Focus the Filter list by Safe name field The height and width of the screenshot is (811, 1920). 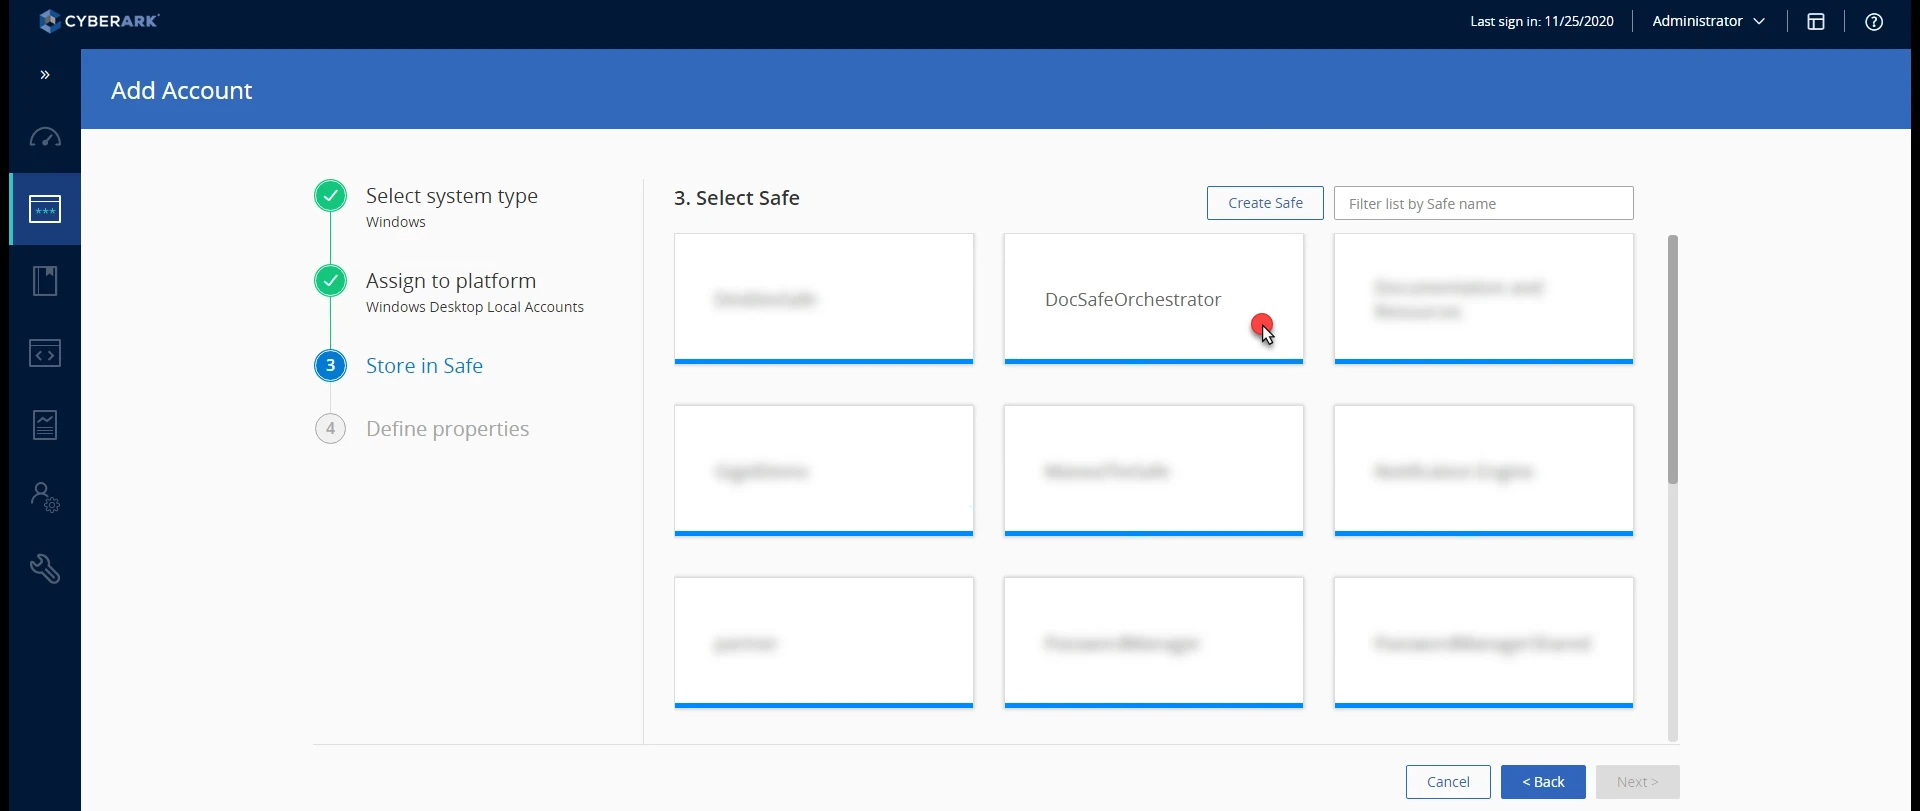1483,203
